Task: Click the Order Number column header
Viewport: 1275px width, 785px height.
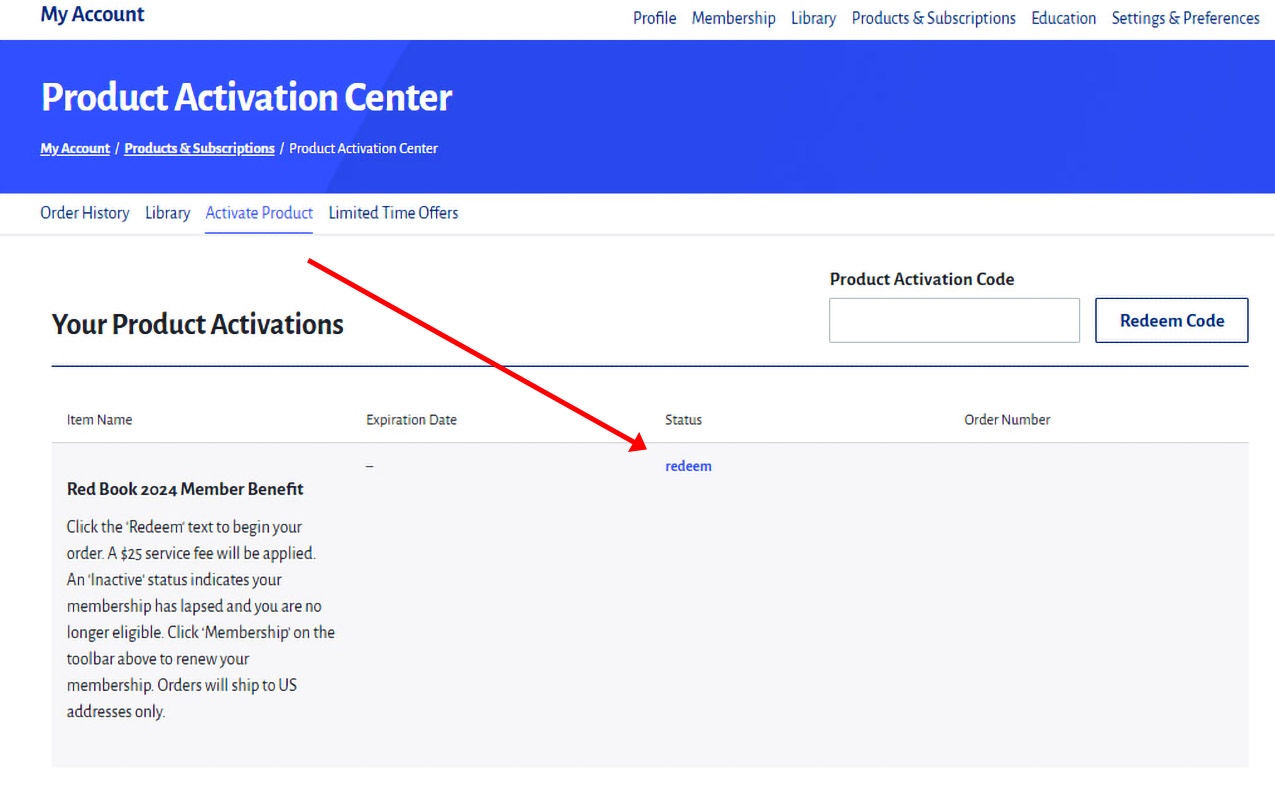Action: click(x=1007, y=420)
